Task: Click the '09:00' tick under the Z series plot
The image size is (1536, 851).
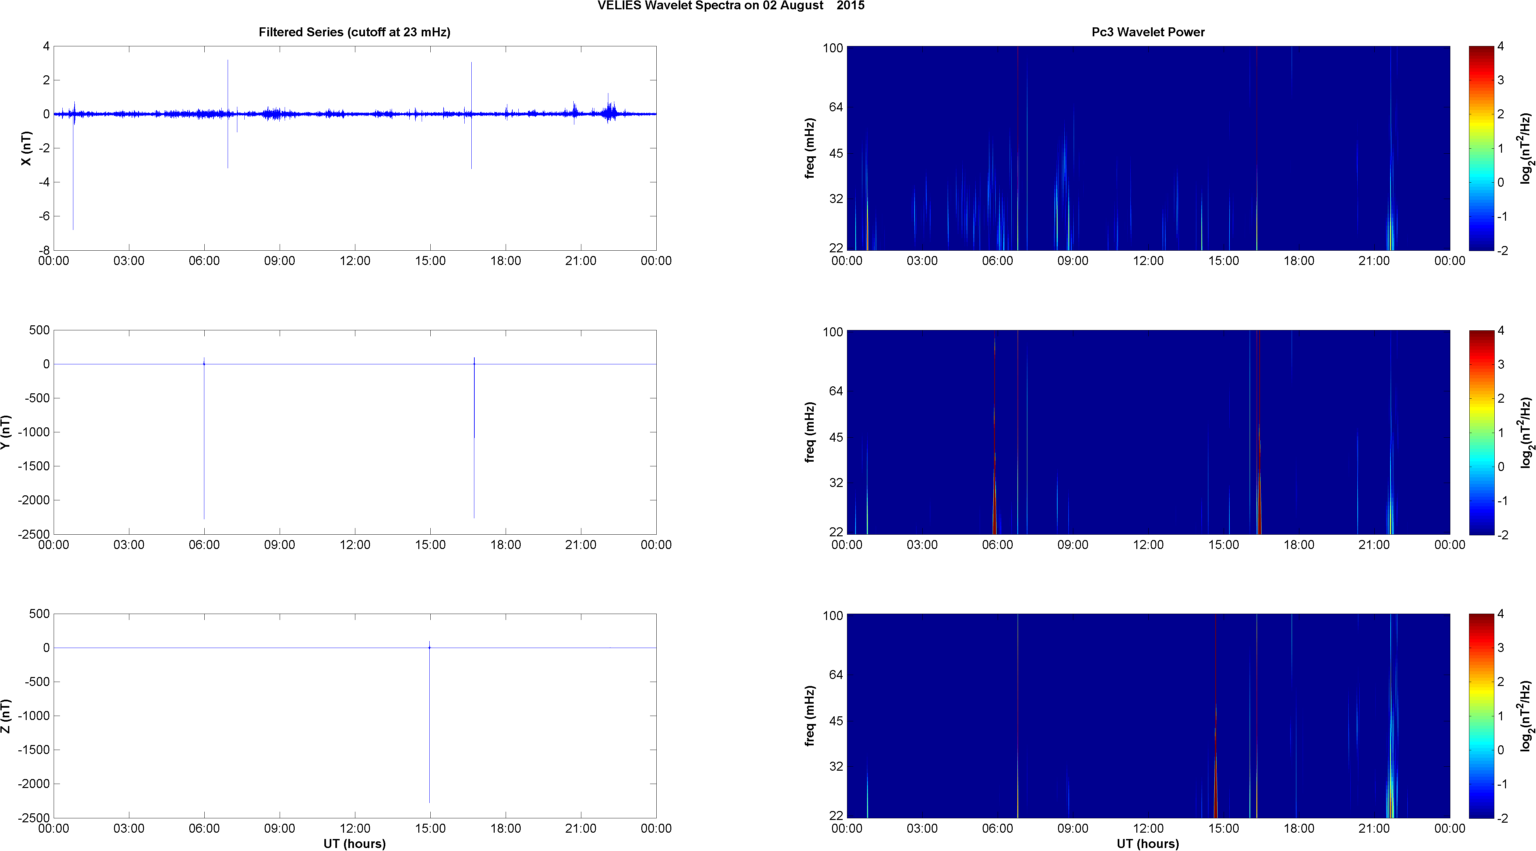Action: click(279, 829)
